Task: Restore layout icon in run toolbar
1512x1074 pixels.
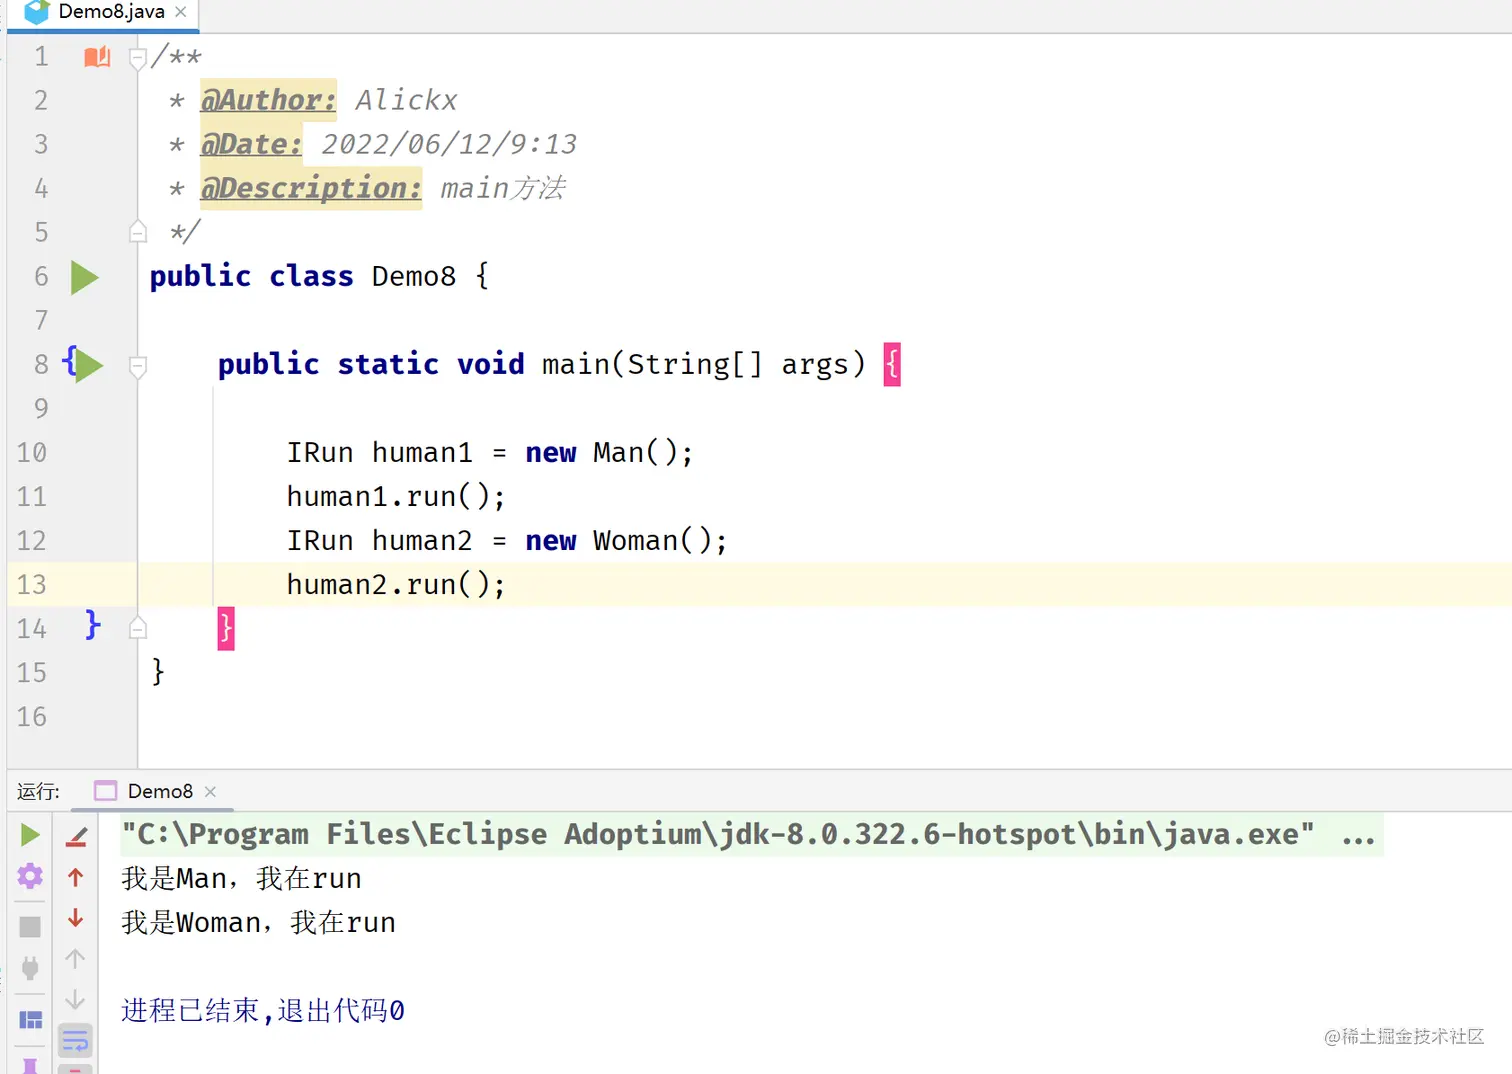Action: (x=30, y=1020)
